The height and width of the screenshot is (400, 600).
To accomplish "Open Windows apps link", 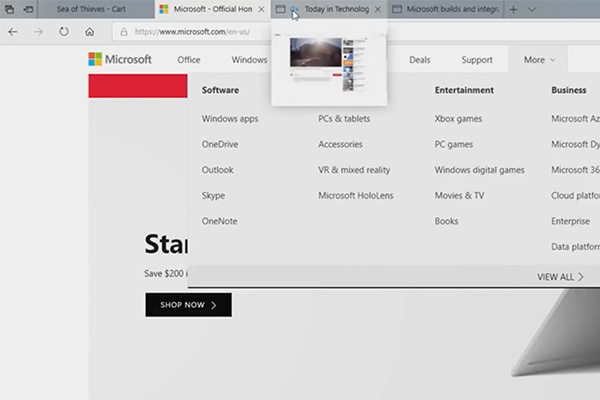I will point(230,119).
